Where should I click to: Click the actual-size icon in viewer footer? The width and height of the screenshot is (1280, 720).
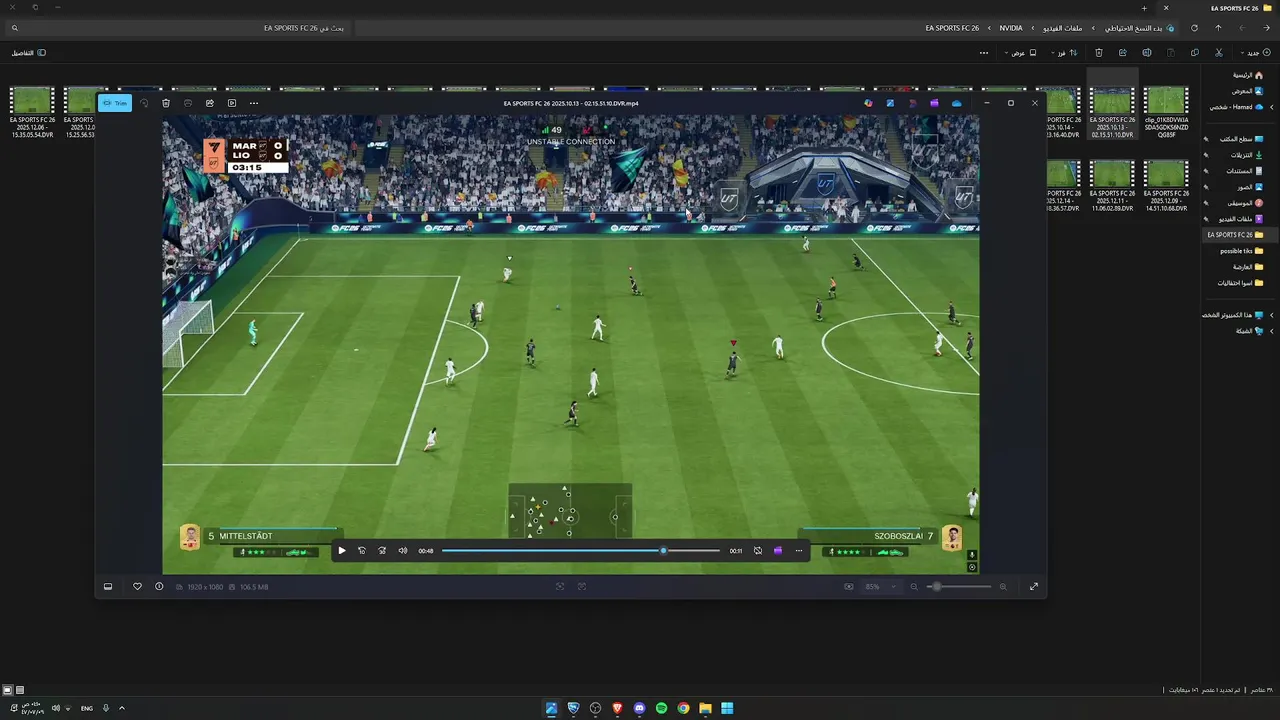[582, 587]
